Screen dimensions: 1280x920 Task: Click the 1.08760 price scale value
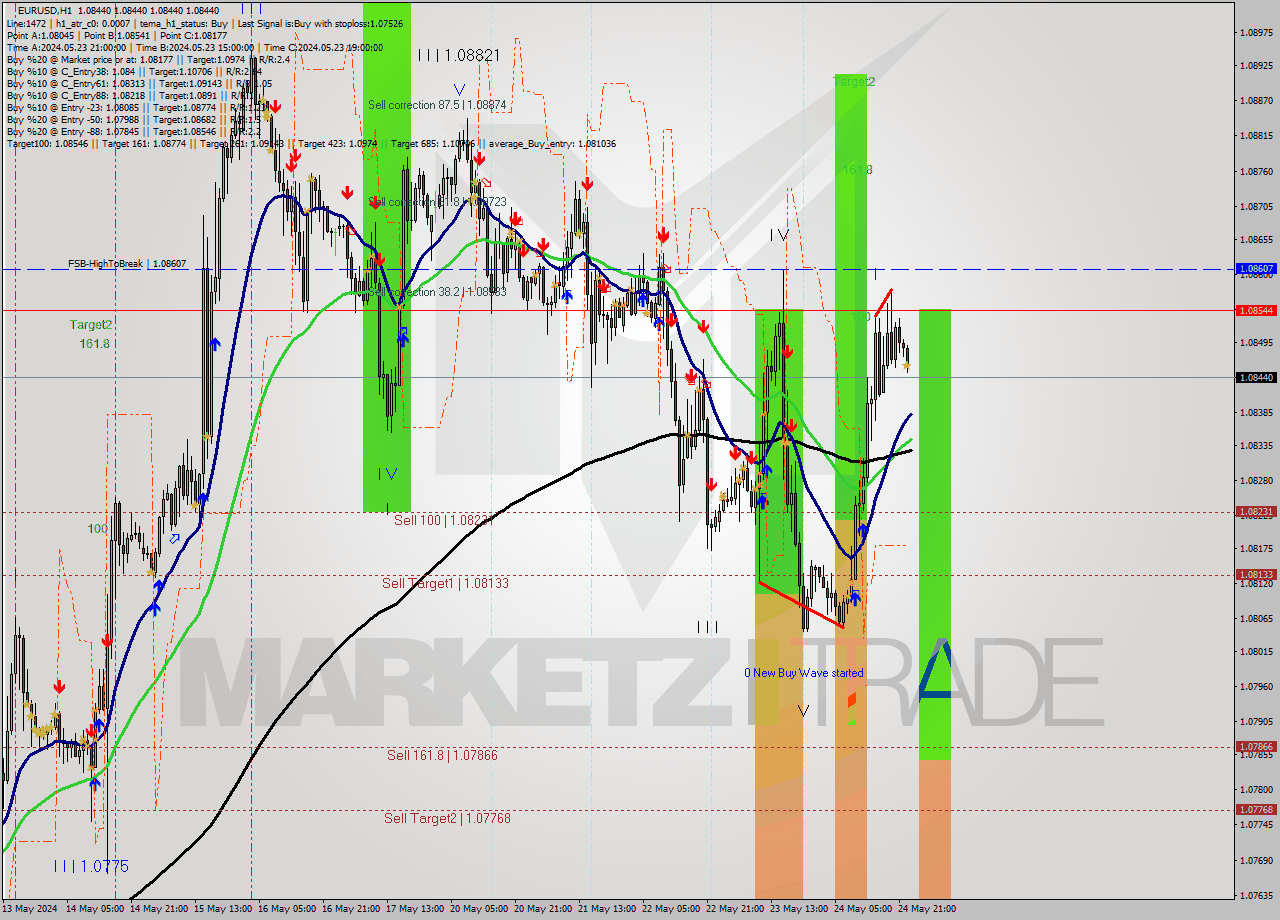click(1255, 171)
